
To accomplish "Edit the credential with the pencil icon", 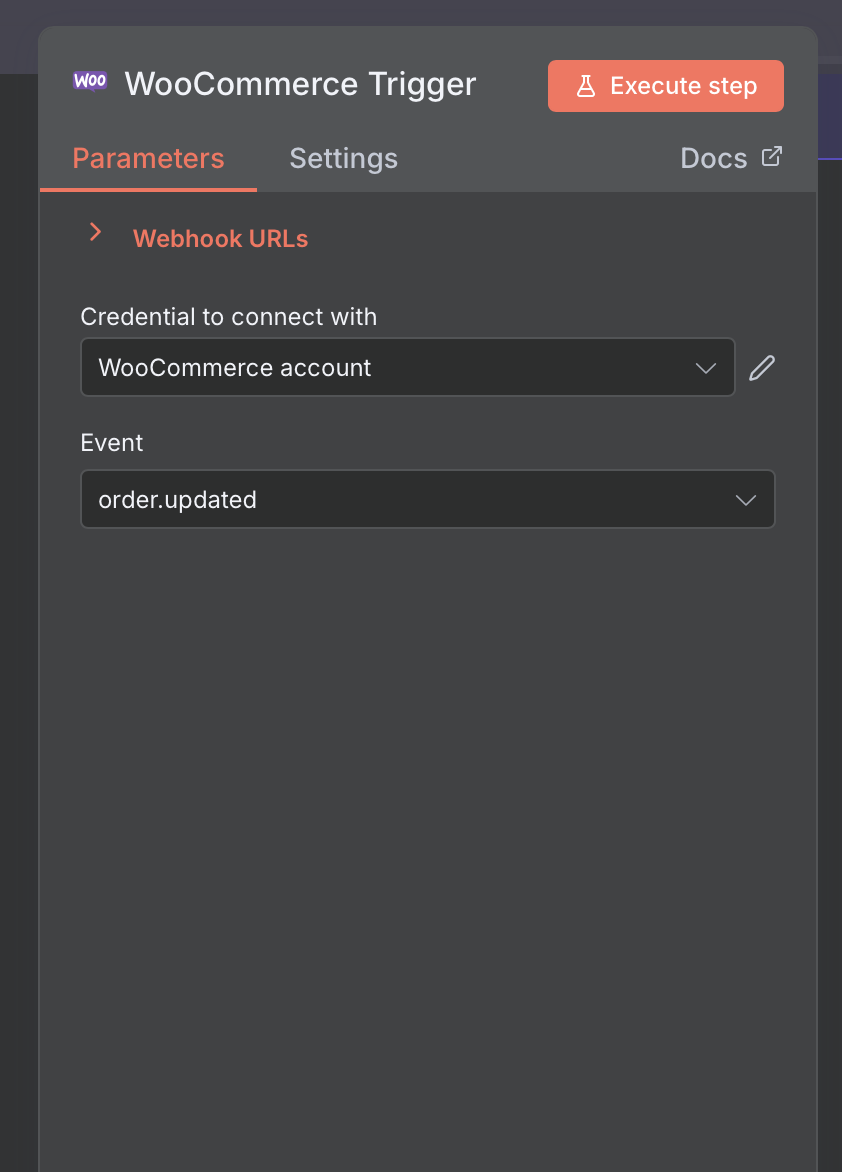I will click(762, 368).
